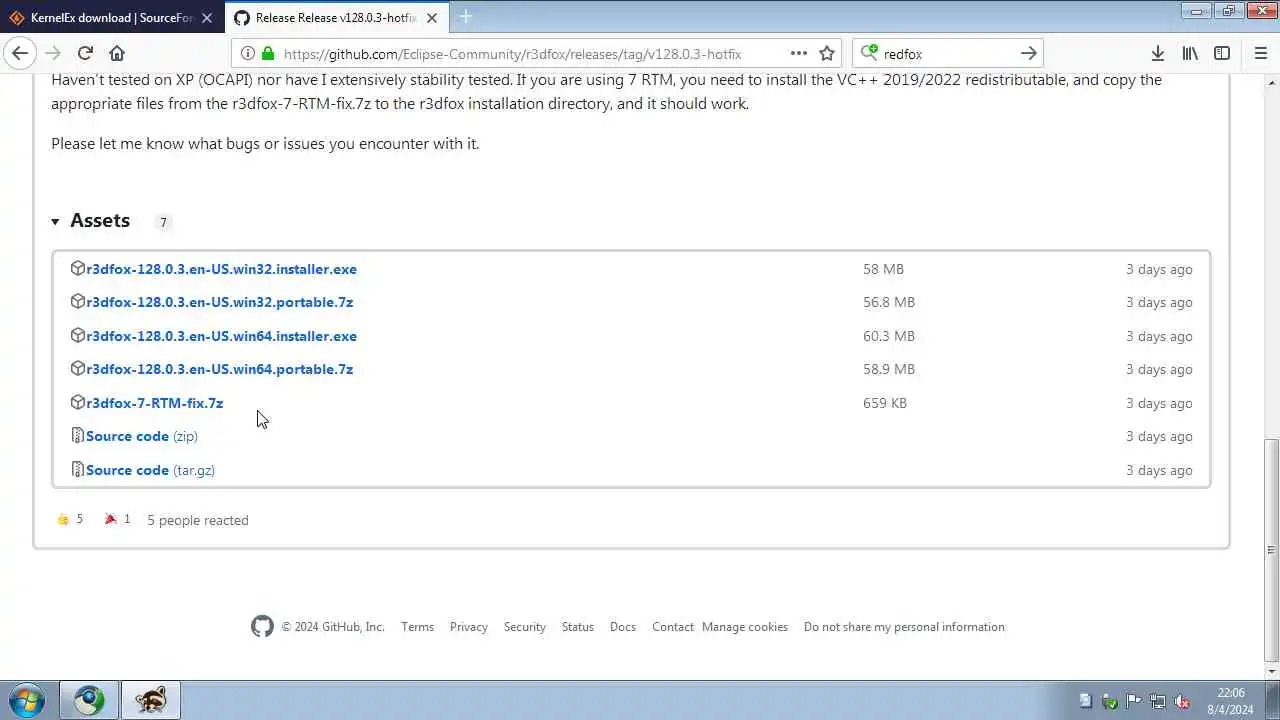Download r3dfox win64 portable.7z
The height and width of the screenshot is (720, 1280).
point(219,369)
